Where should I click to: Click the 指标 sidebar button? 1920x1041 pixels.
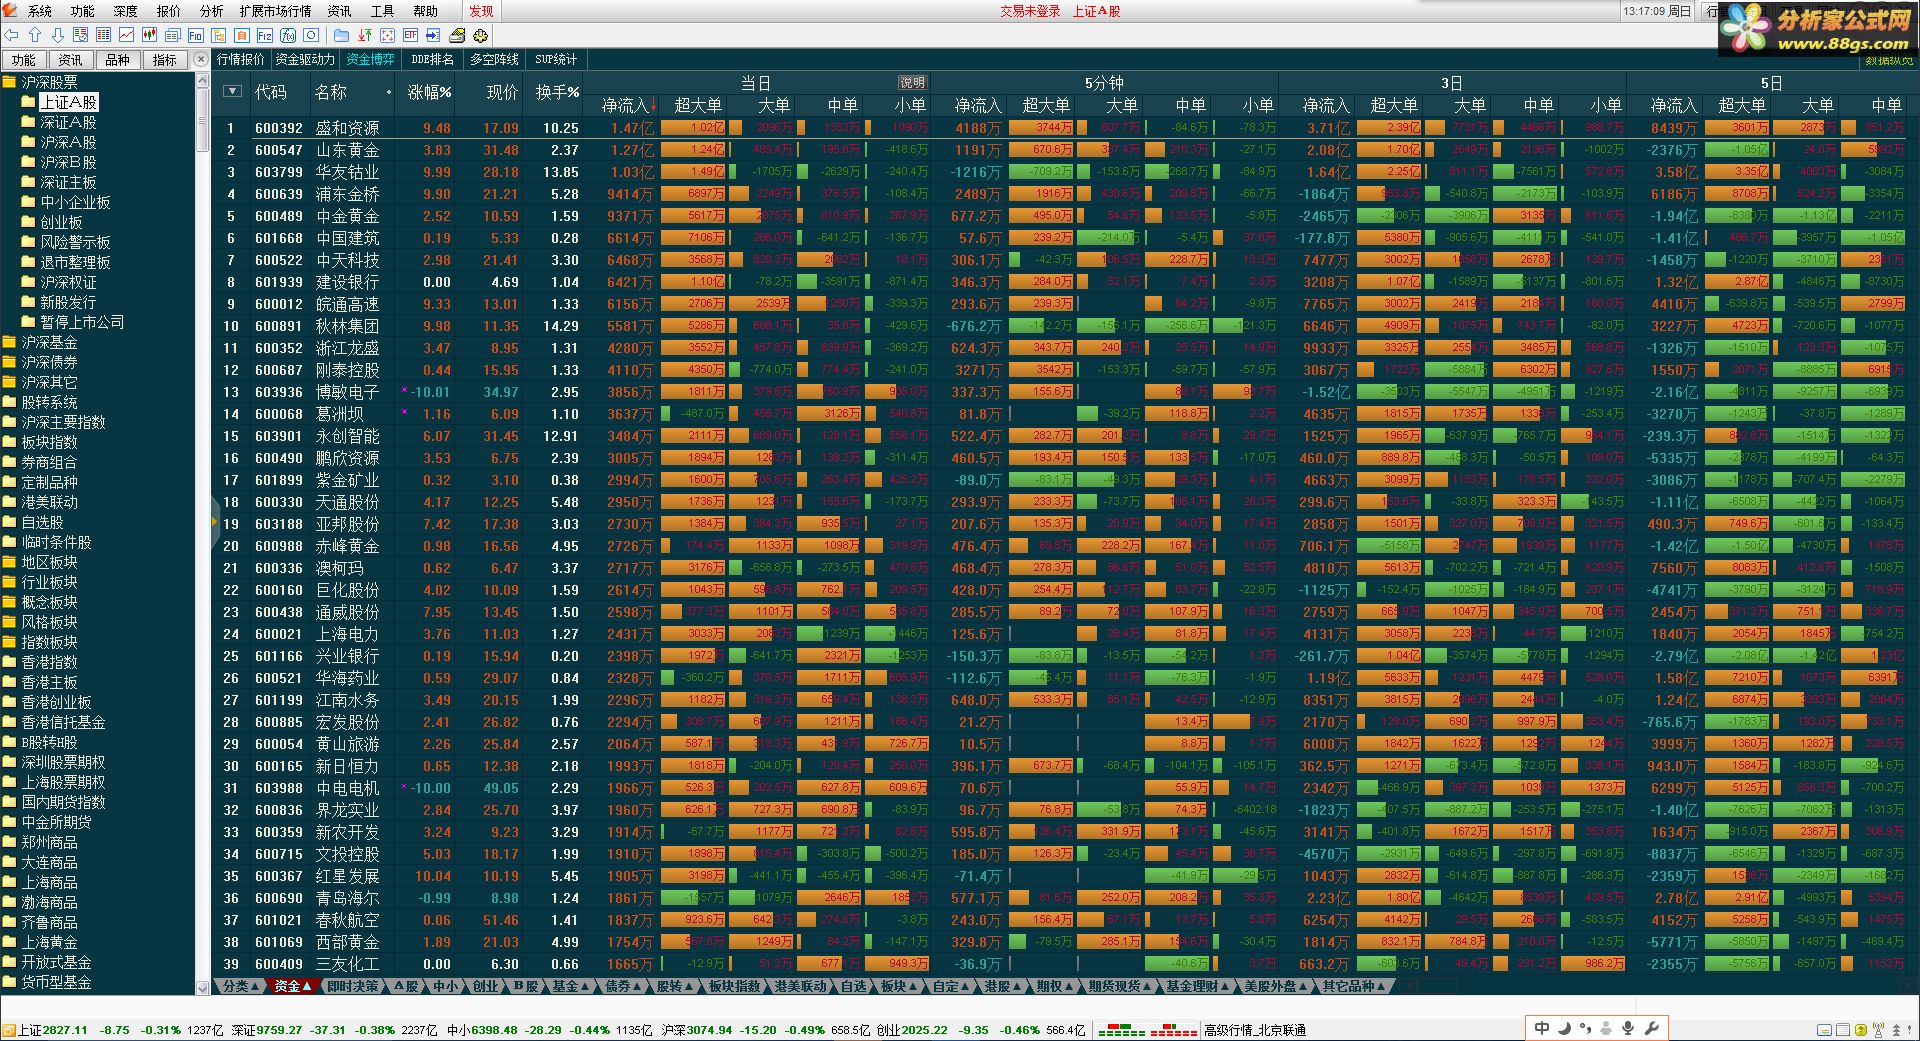[165, 60]
